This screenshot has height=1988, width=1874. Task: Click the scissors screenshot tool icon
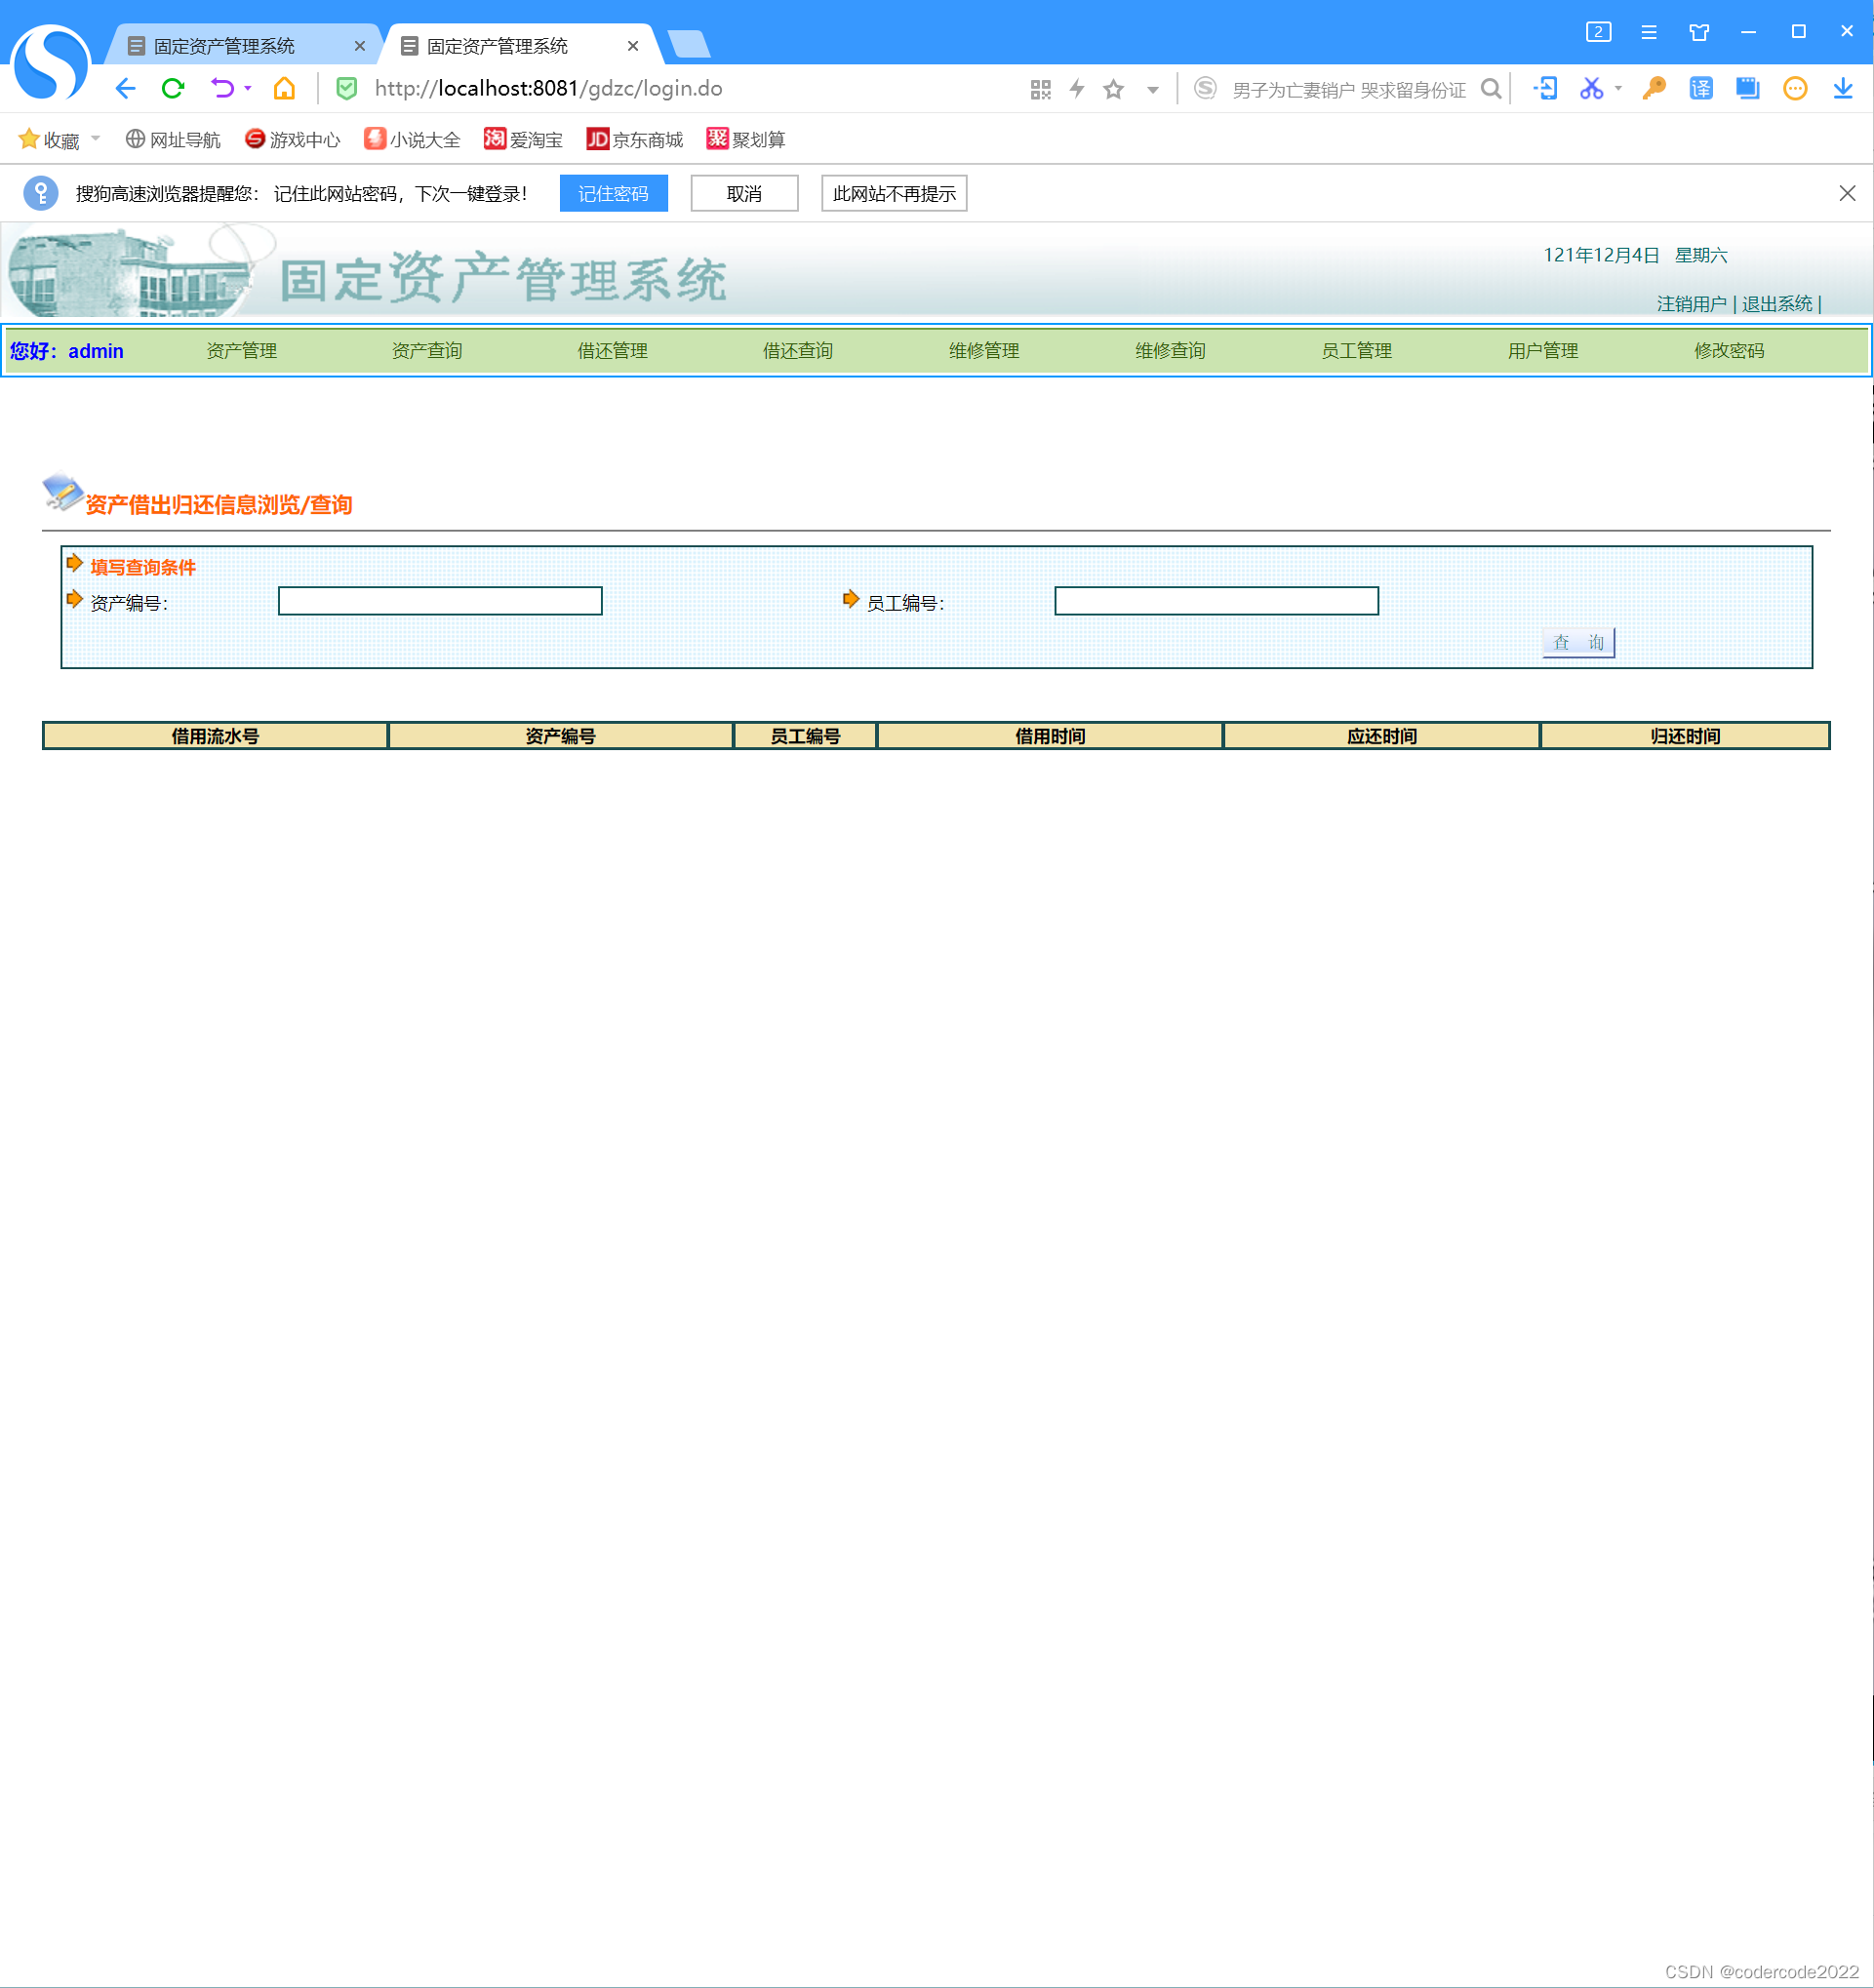(1590, 89)
